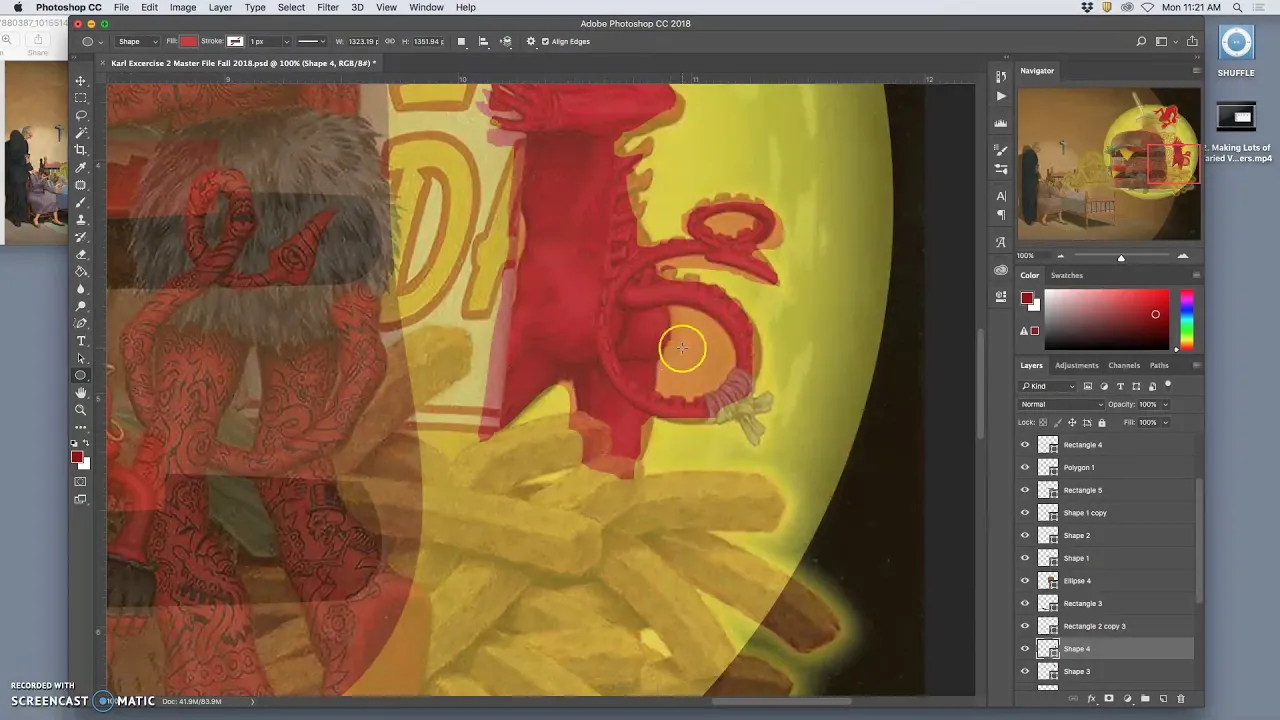Select the Zoom tool
The width and height of the screenshot is (1280, 720).
coord(81,410)
